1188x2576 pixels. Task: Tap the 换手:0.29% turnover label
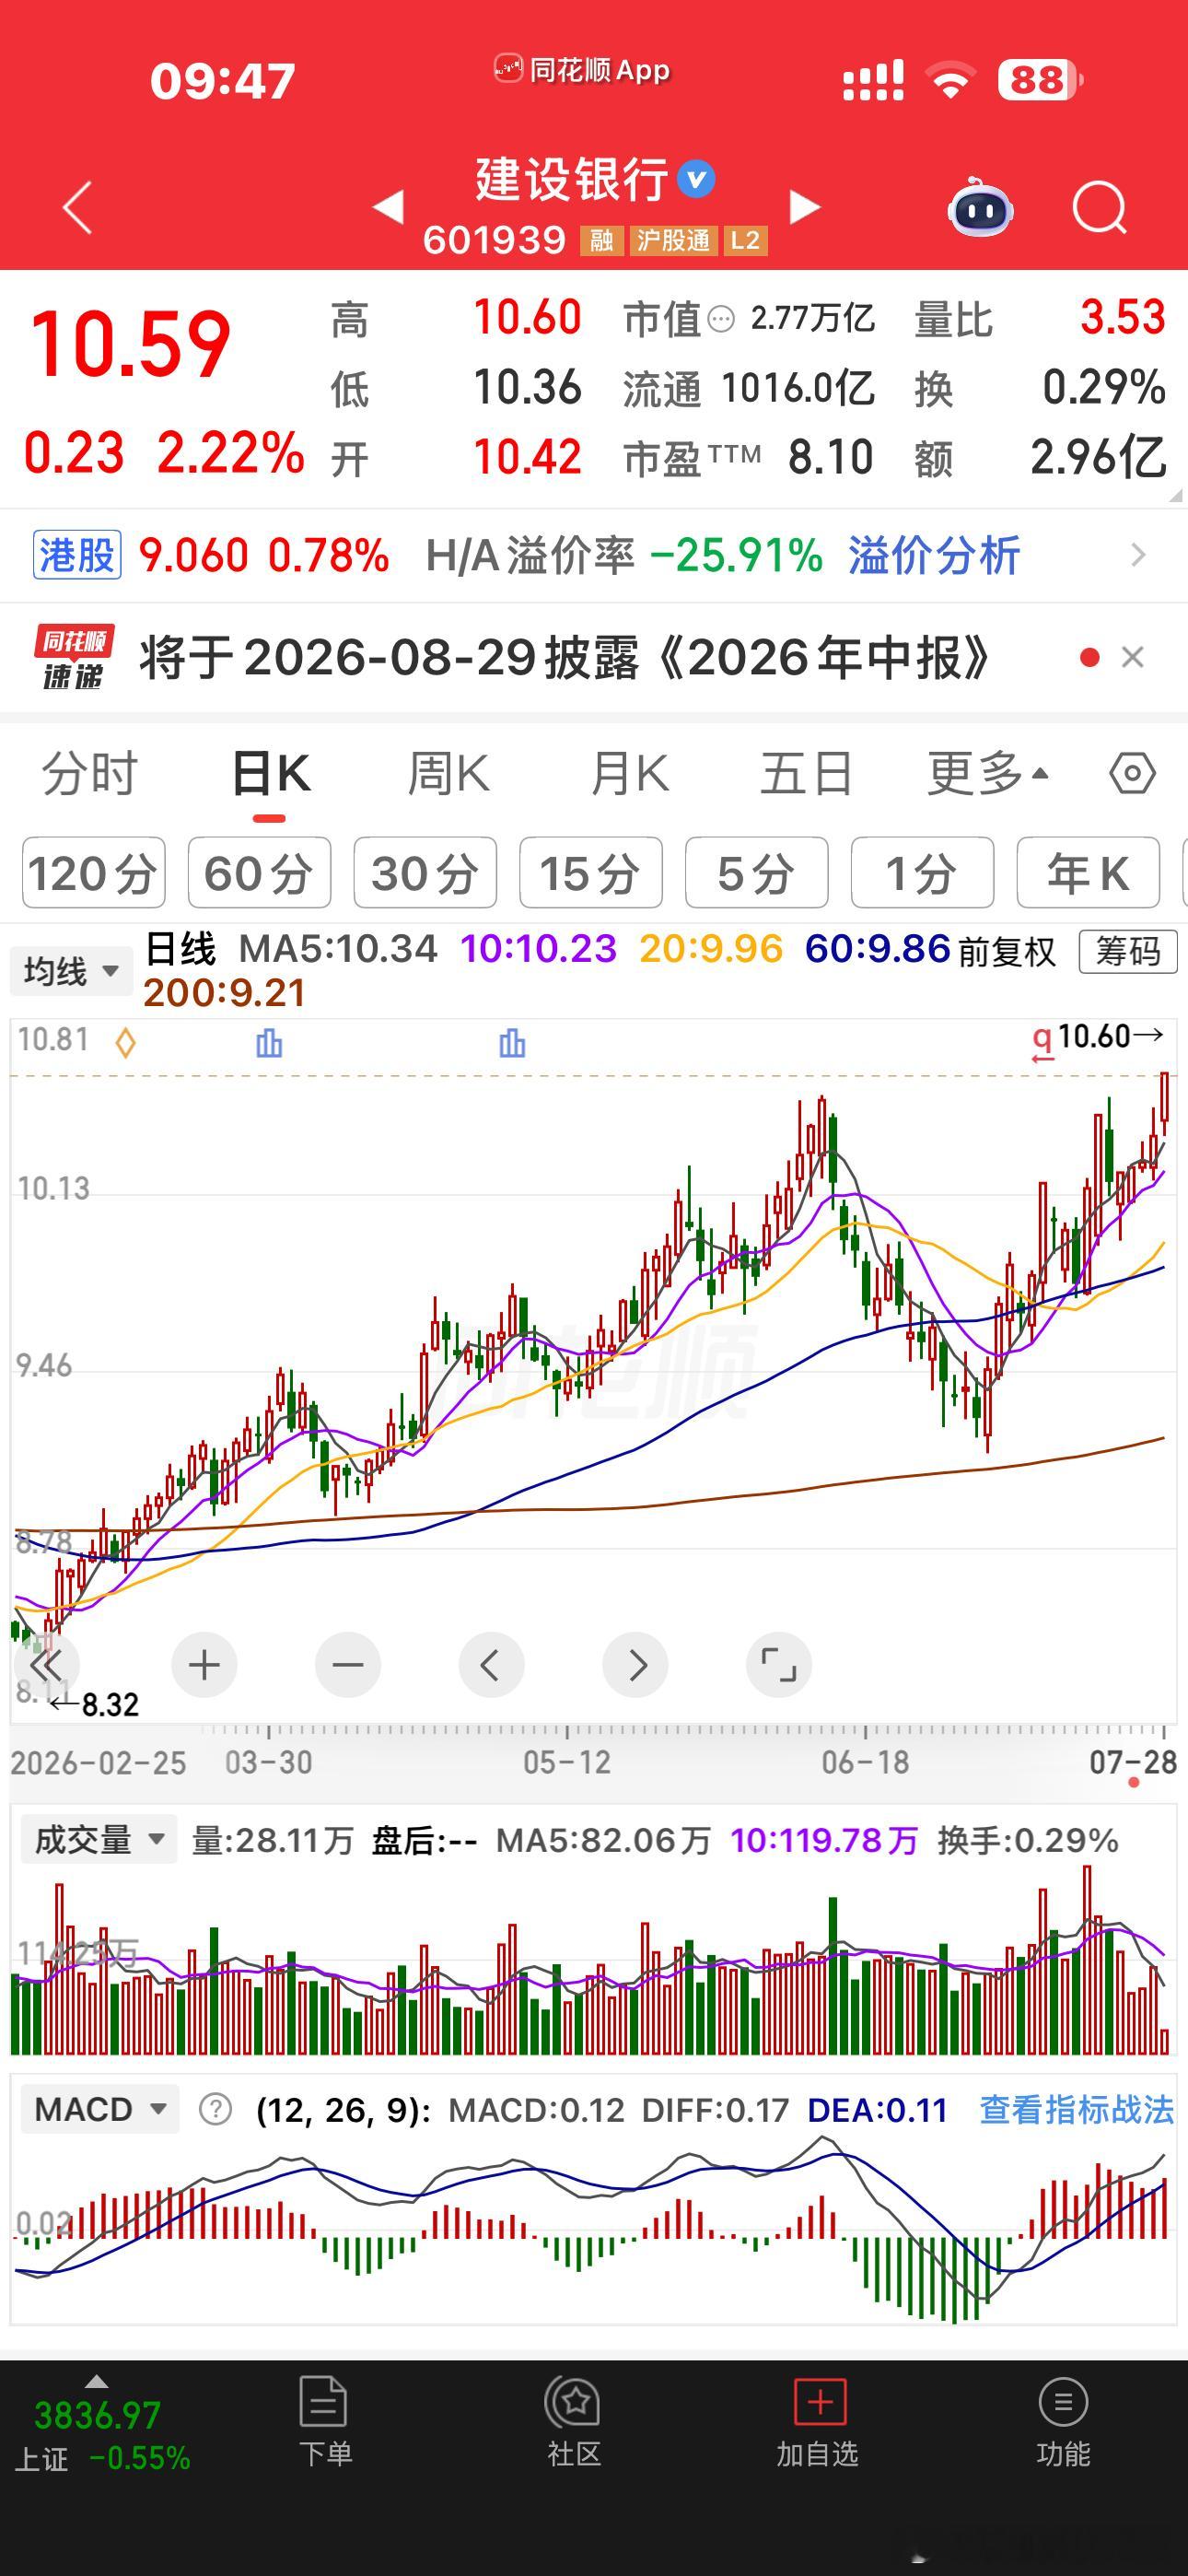(x=1028, y=1840)
